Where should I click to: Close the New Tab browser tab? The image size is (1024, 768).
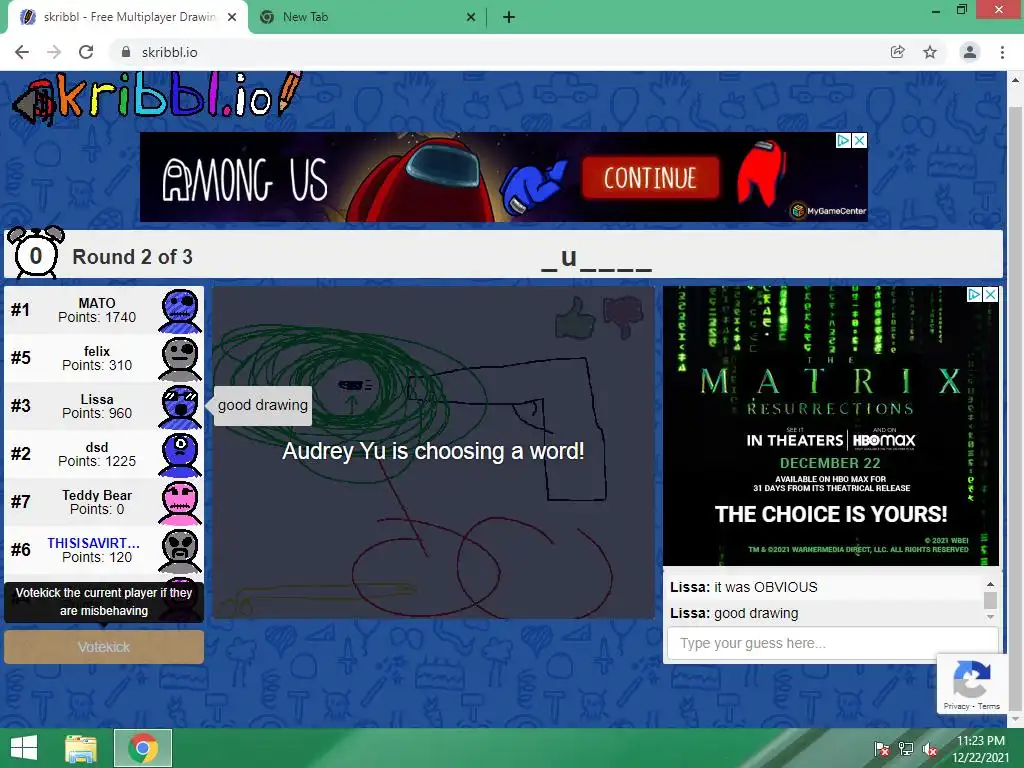(471, 17)
